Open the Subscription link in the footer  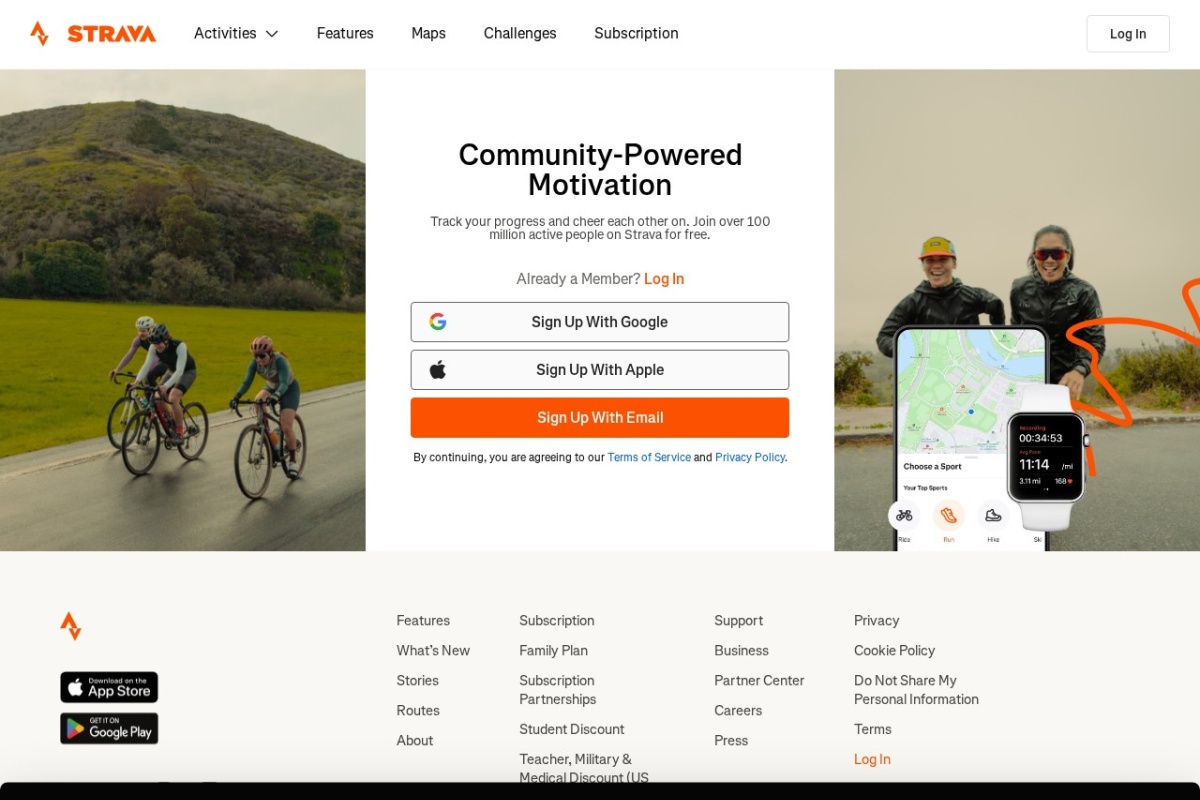557,621
